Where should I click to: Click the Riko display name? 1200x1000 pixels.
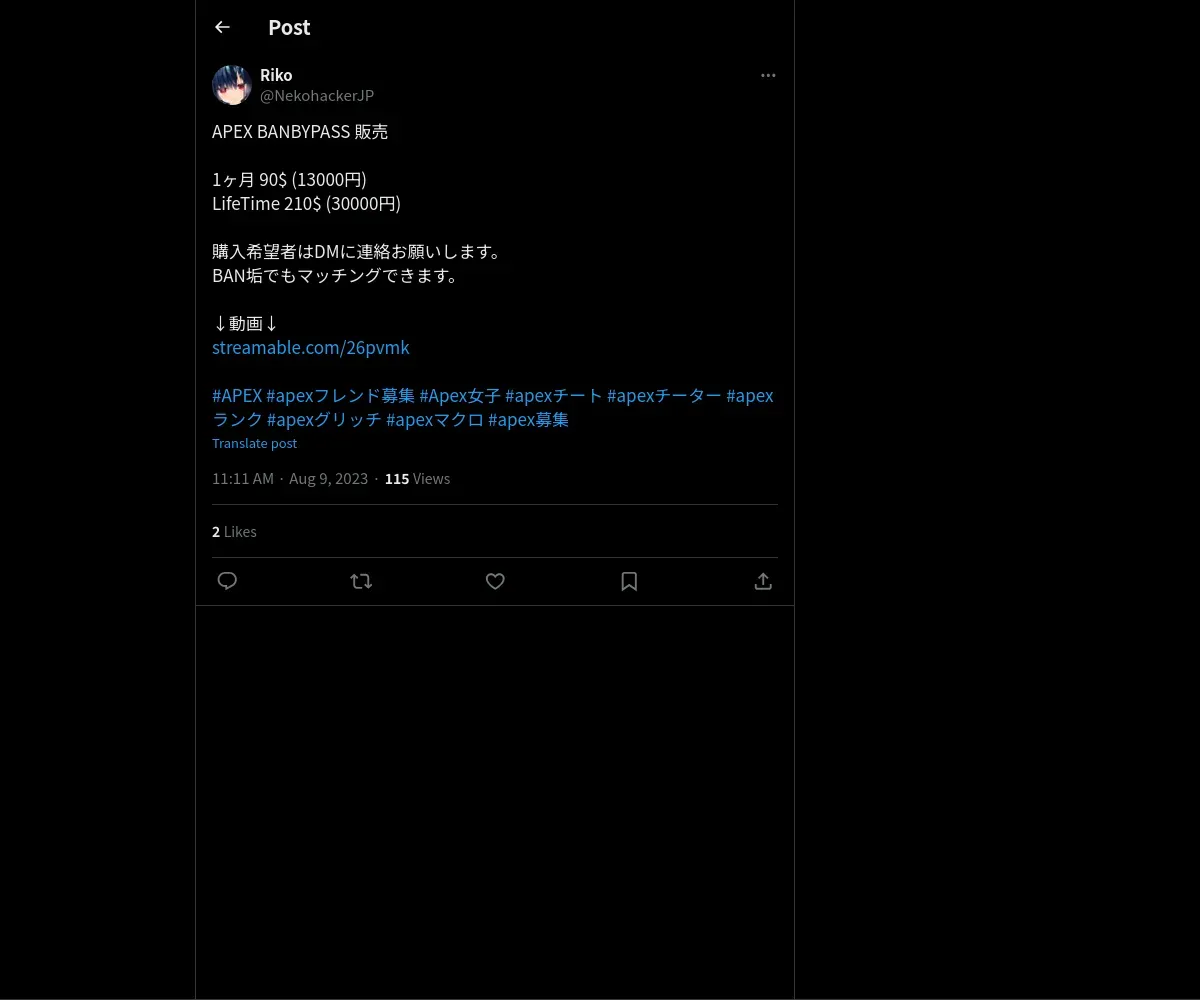276,75
